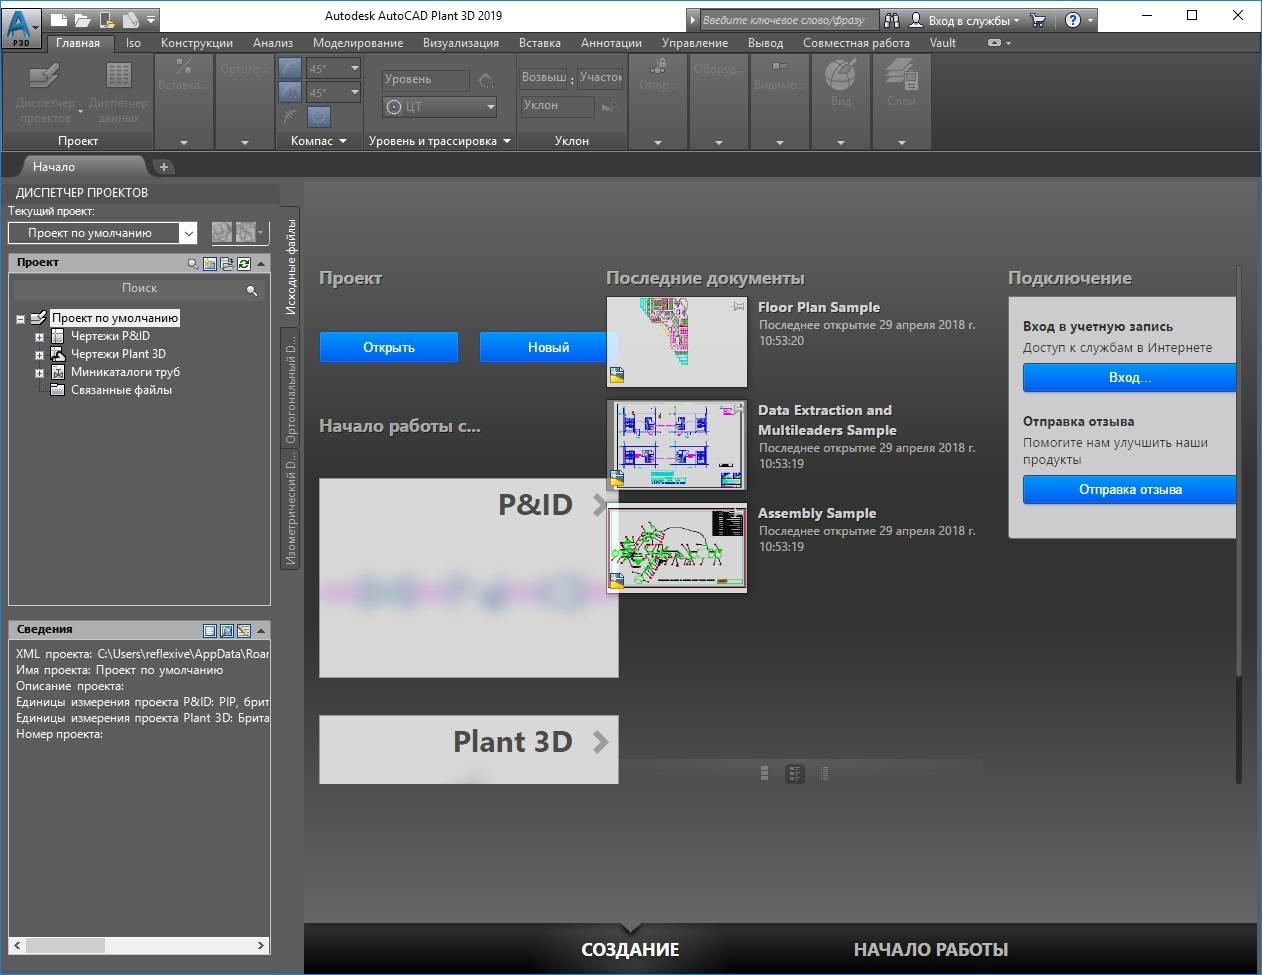Click the preview icon in Сведения header
Viewport: 1262px width, 975px height.
(x=227, y=631)
